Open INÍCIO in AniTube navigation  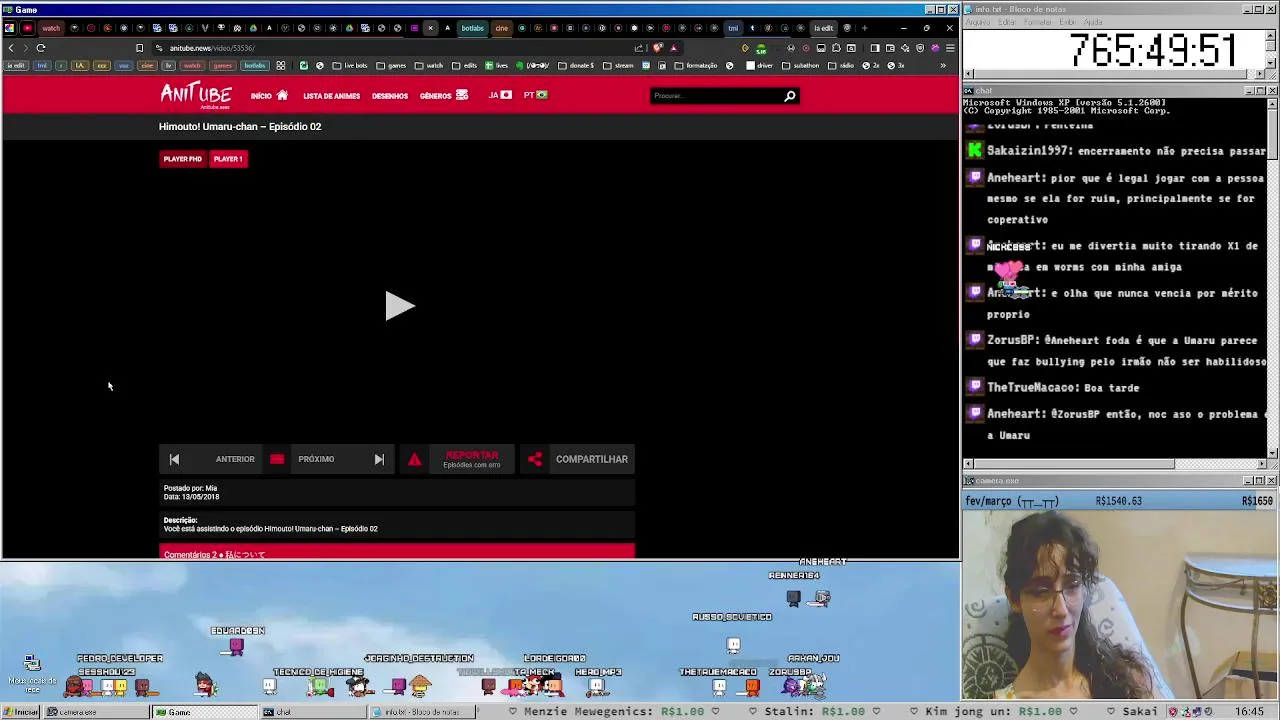pos(269,96)
